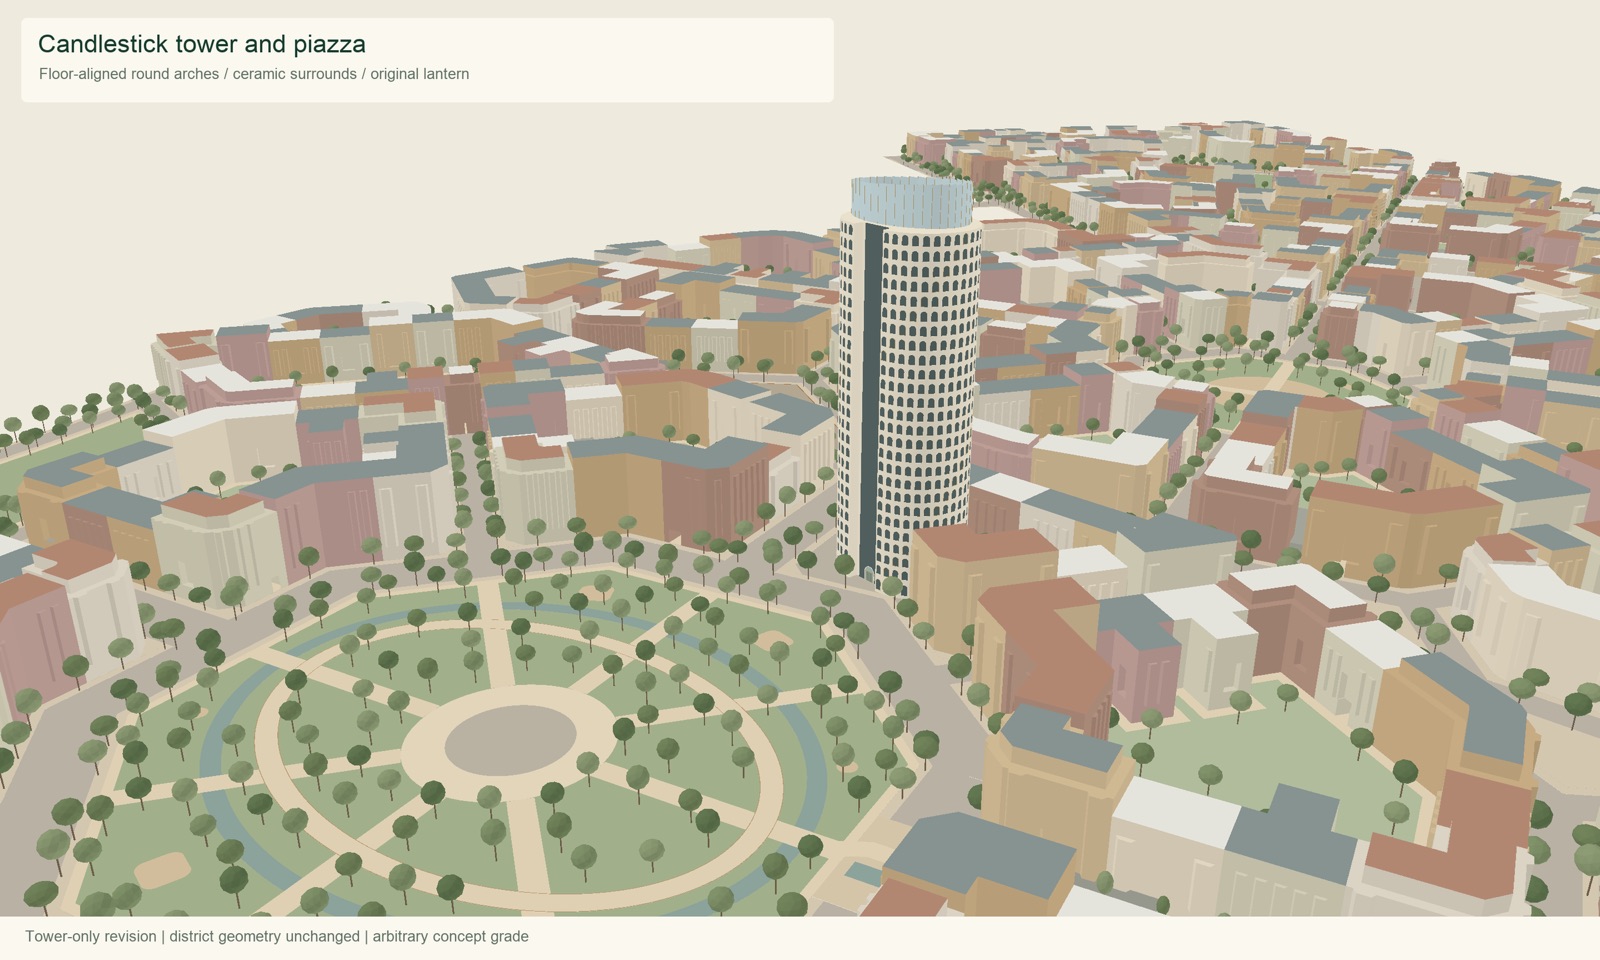Select the "Floor-aligned round arches" subtitle text

pos(129,74)
